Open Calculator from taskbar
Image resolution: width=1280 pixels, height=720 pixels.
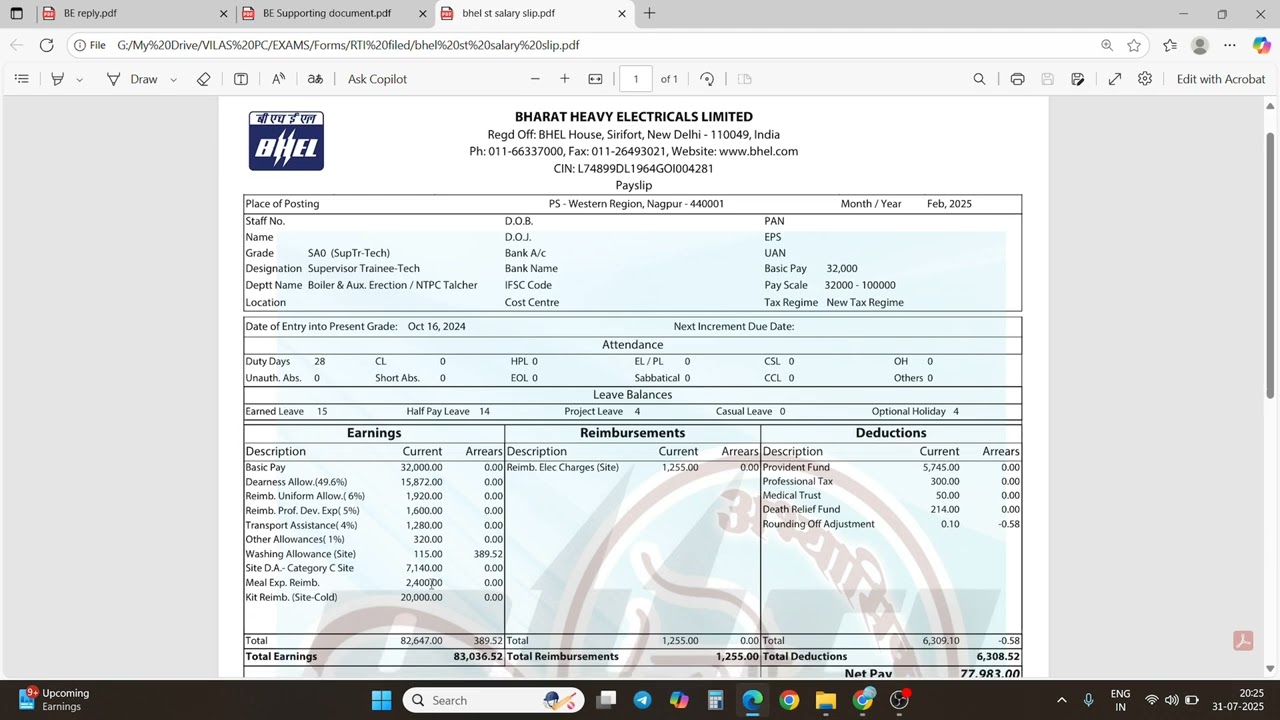716,700
